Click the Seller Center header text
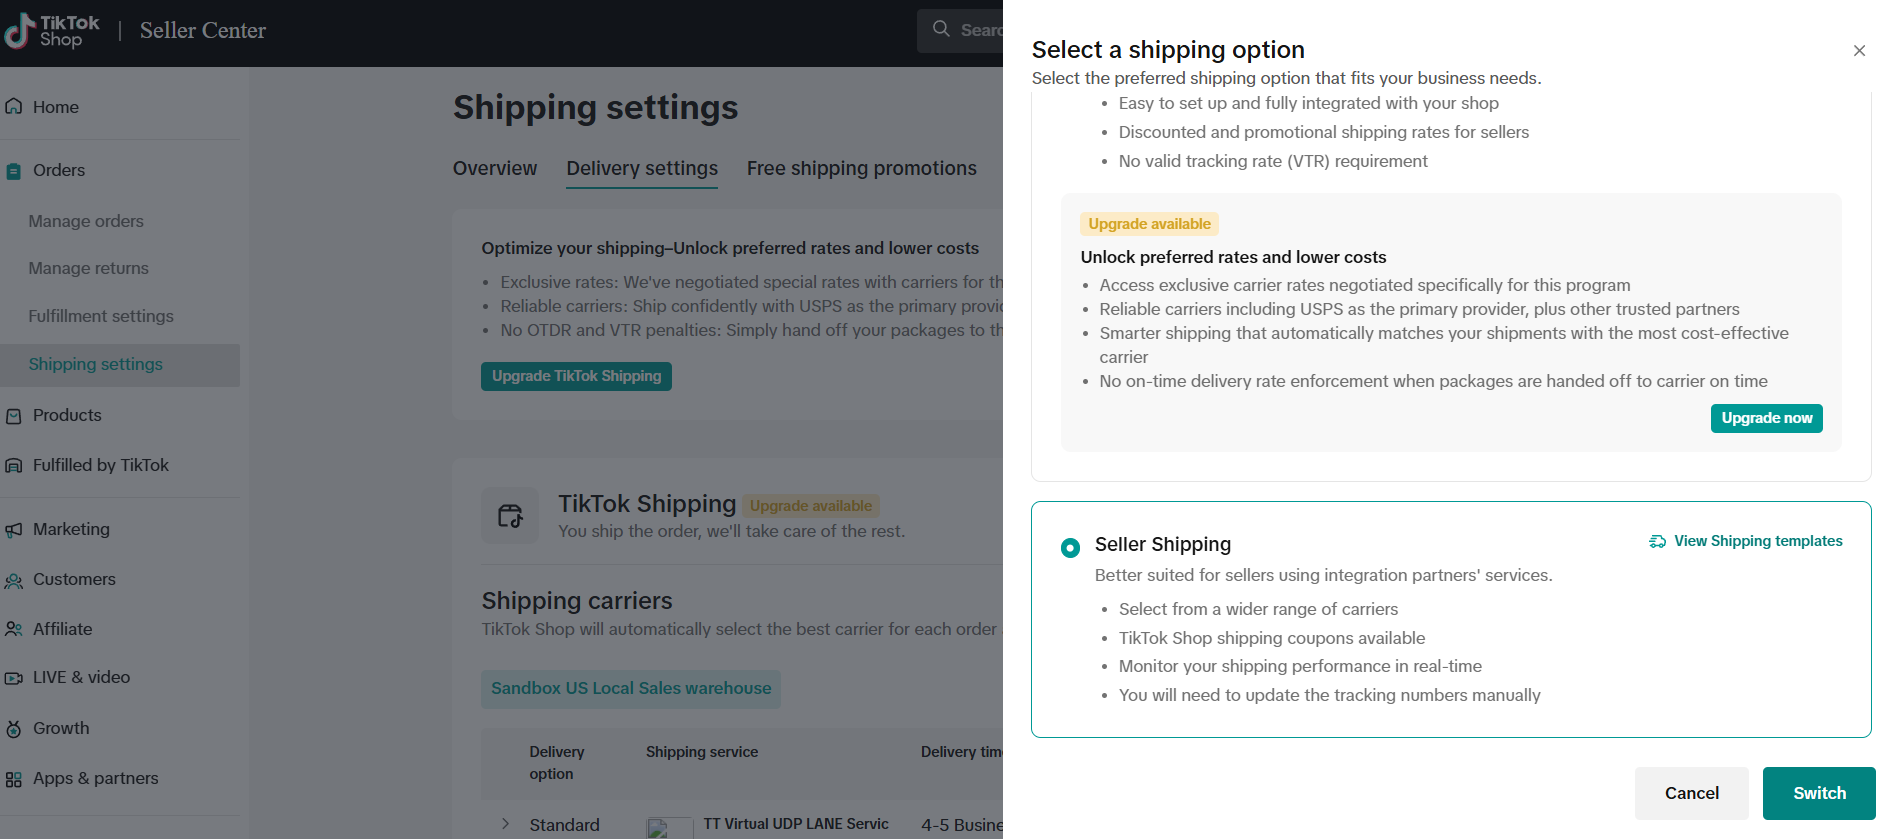1899x839 pixels. [203, 31]
